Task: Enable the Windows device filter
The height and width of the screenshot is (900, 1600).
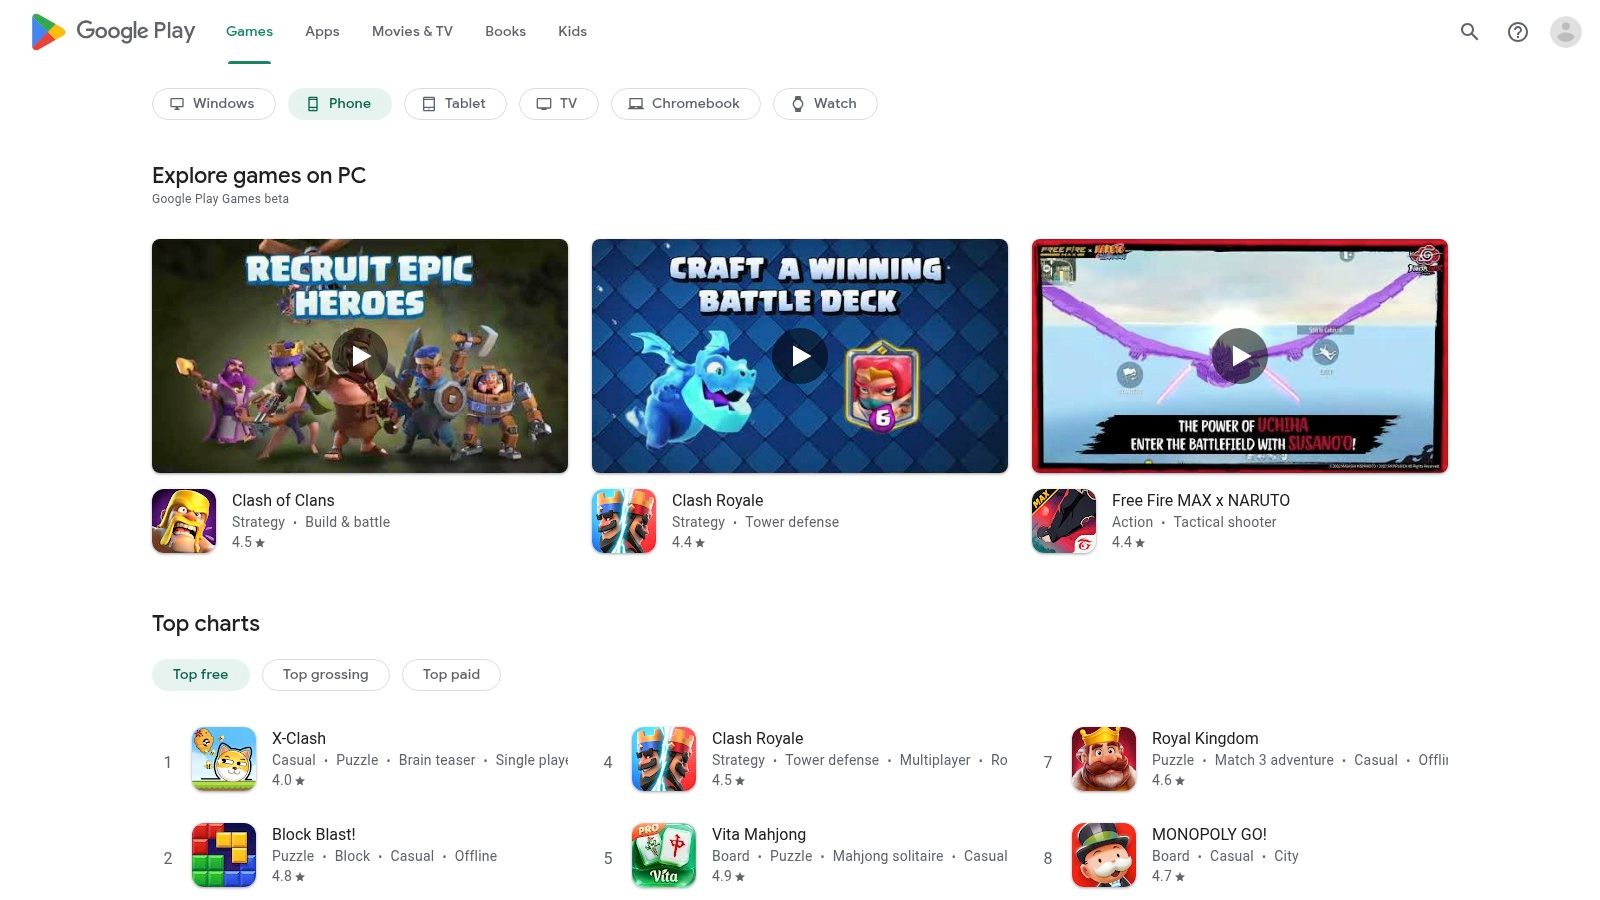Action: click(213, 103)
